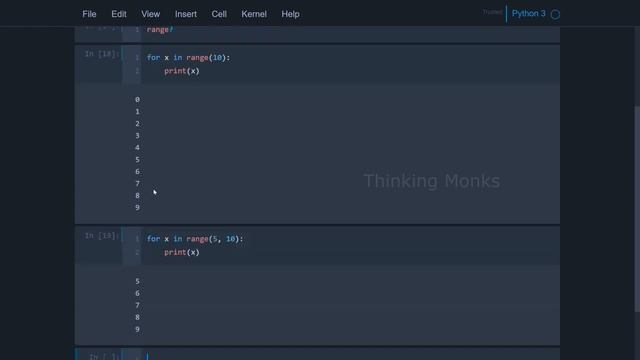
Task: Click output value 4 in first loop output
Action: [137, 147]
